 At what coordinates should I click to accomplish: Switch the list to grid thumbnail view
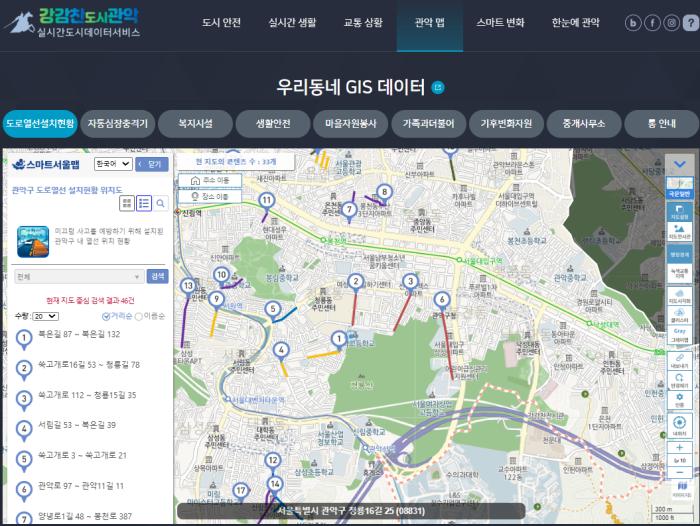point(127,204)
